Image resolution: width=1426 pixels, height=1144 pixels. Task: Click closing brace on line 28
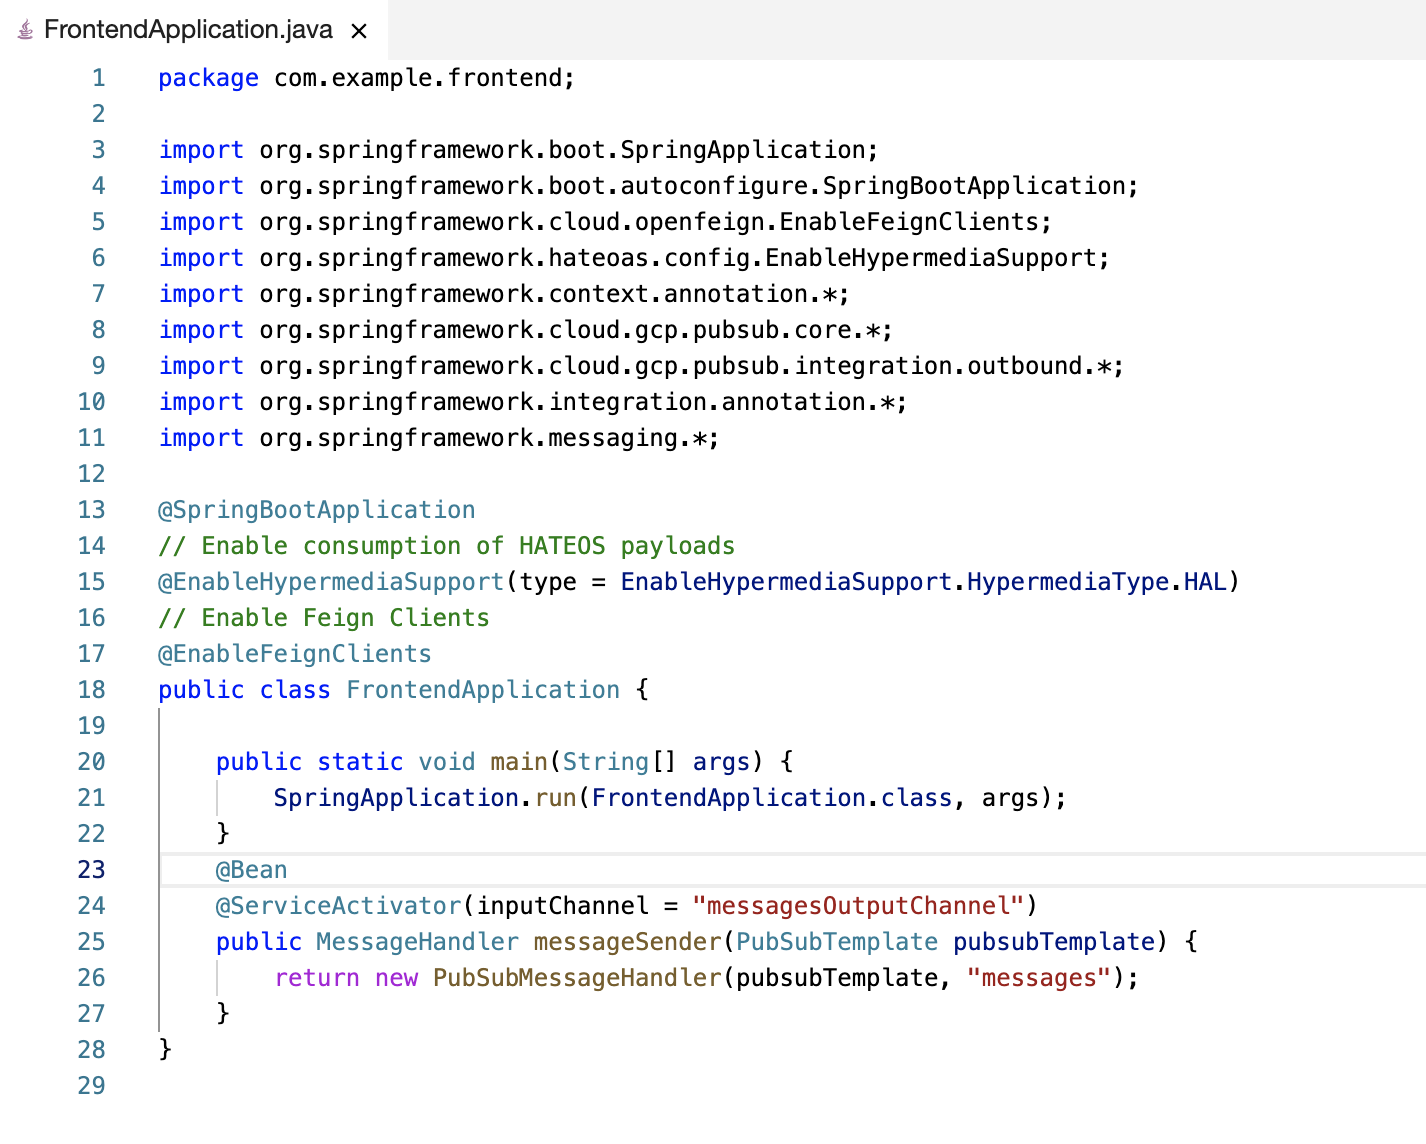click(x=165, y=1048)
